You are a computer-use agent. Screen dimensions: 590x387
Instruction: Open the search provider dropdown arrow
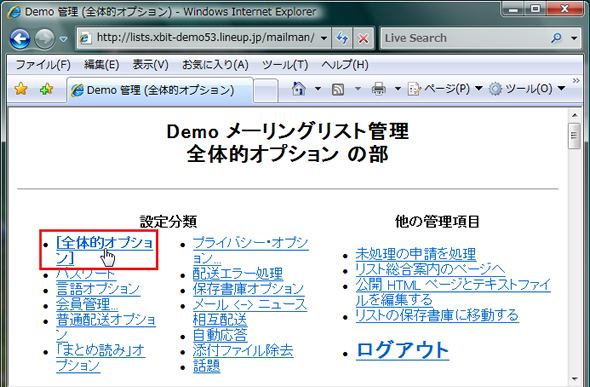point(574,38)
